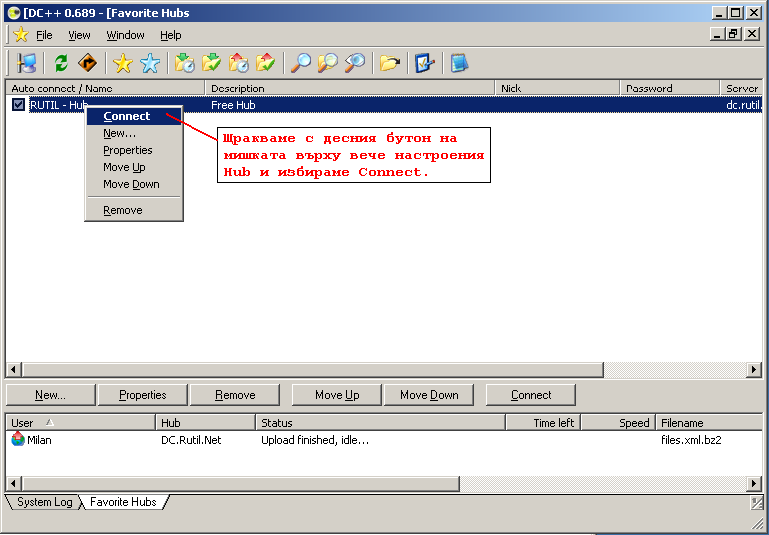Image resolution: width=769 pixels, height=535 pixels.
Task: Open Favorite Hubs via yellow star toolbar icon
Action: click(123, 63)
